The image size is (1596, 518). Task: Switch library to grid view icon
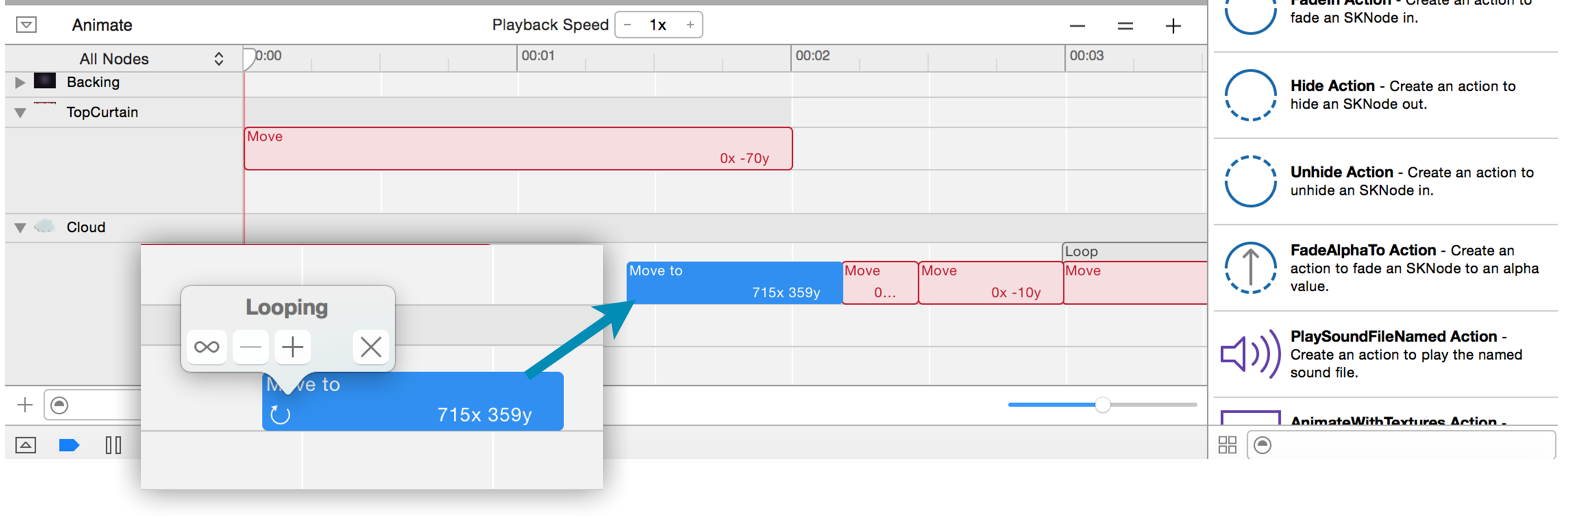(1228, 445)
